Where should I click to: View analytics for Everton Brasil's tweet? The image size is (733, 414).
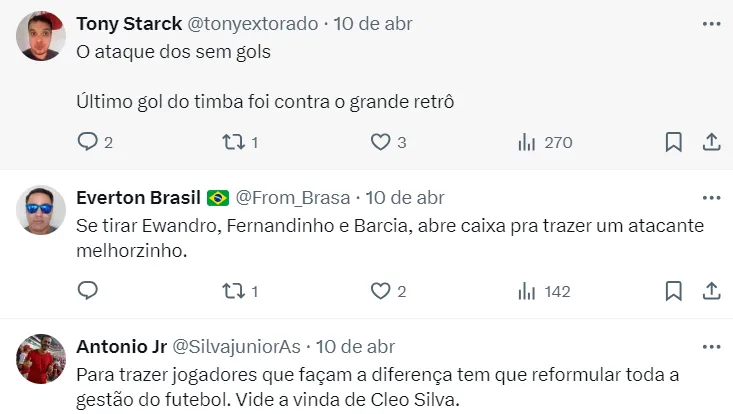pyautogui.click(x=527, y=291)
